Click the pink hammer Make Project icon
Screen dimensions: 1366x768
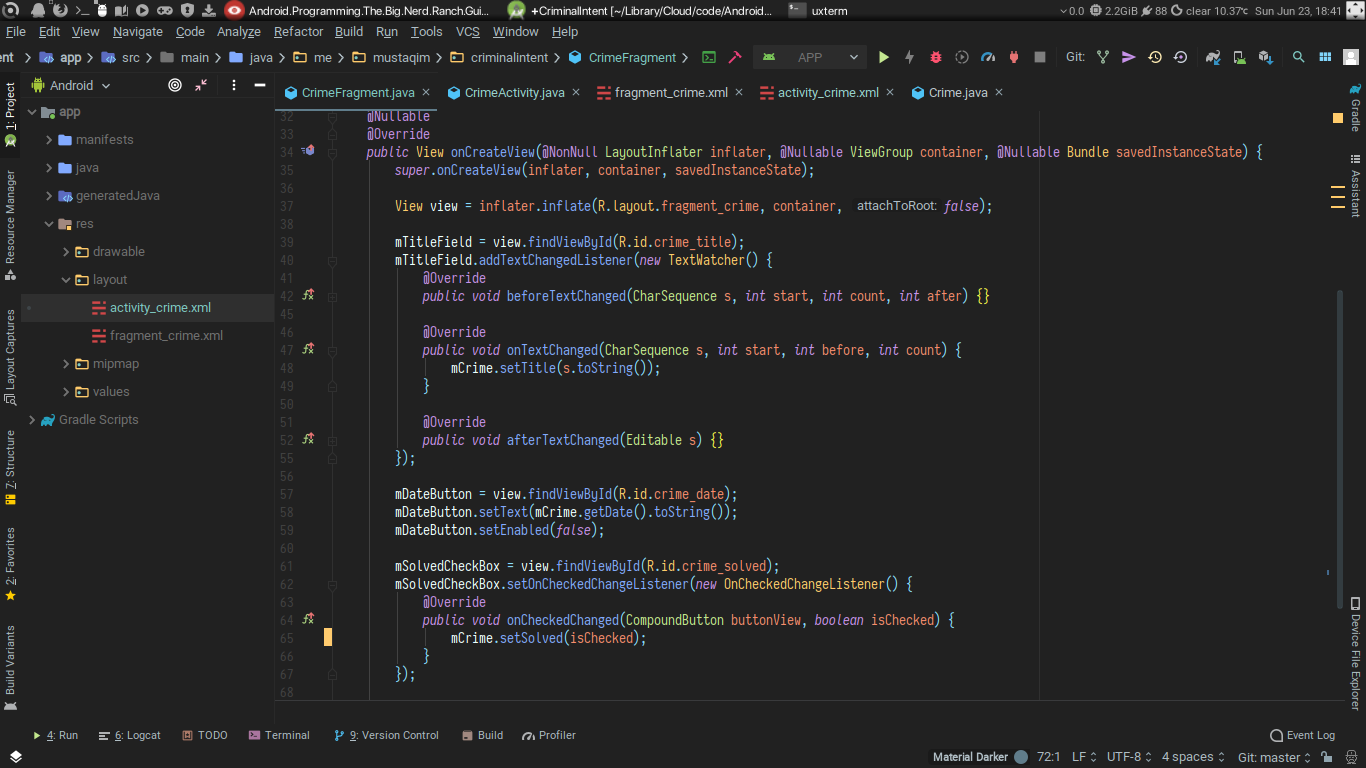[x=735, y=58]
